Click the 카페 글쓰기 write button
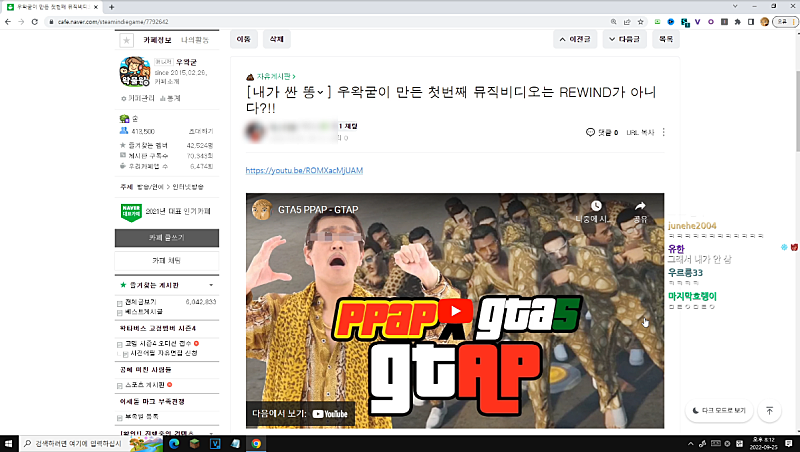Image resolution: width=800 pixels, height=452 pixels. (x=166, y=238)
